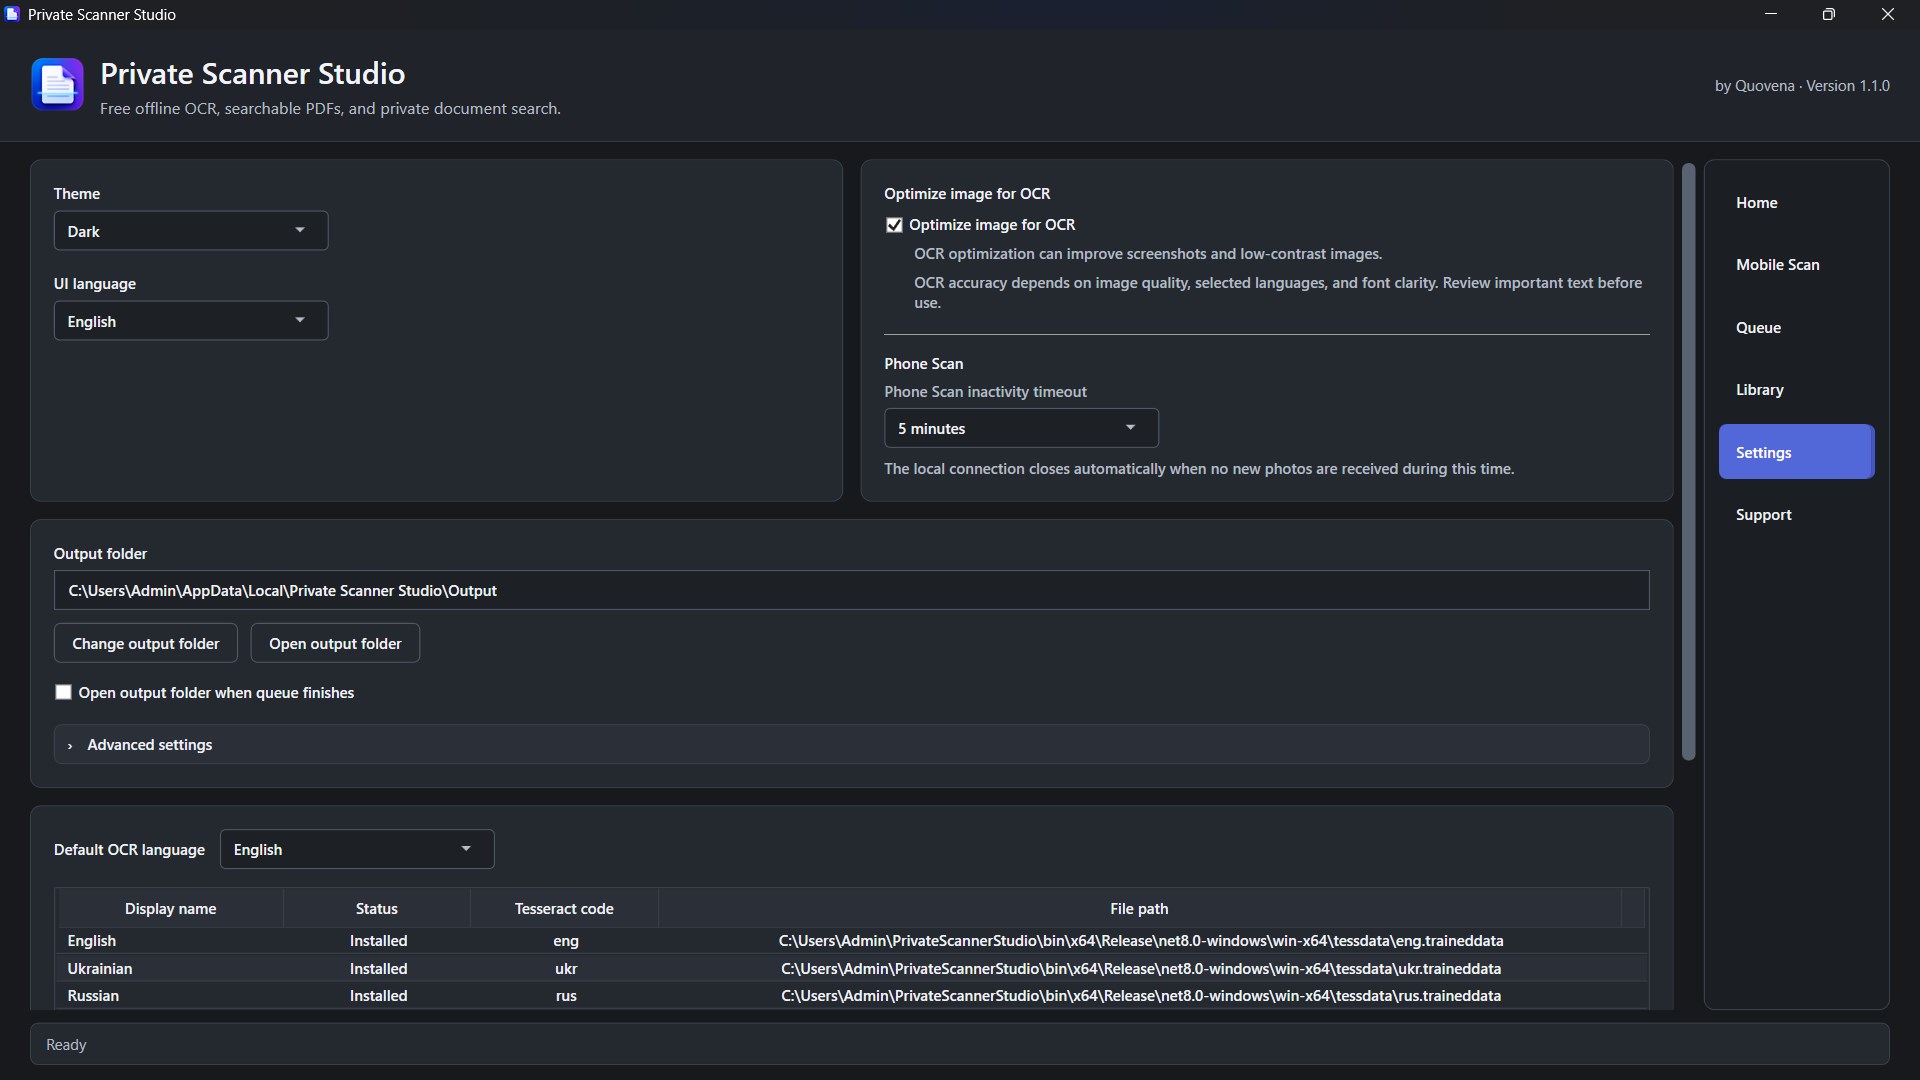Click the 'ukr' Tesseract code cell

[x=566, y=968]
